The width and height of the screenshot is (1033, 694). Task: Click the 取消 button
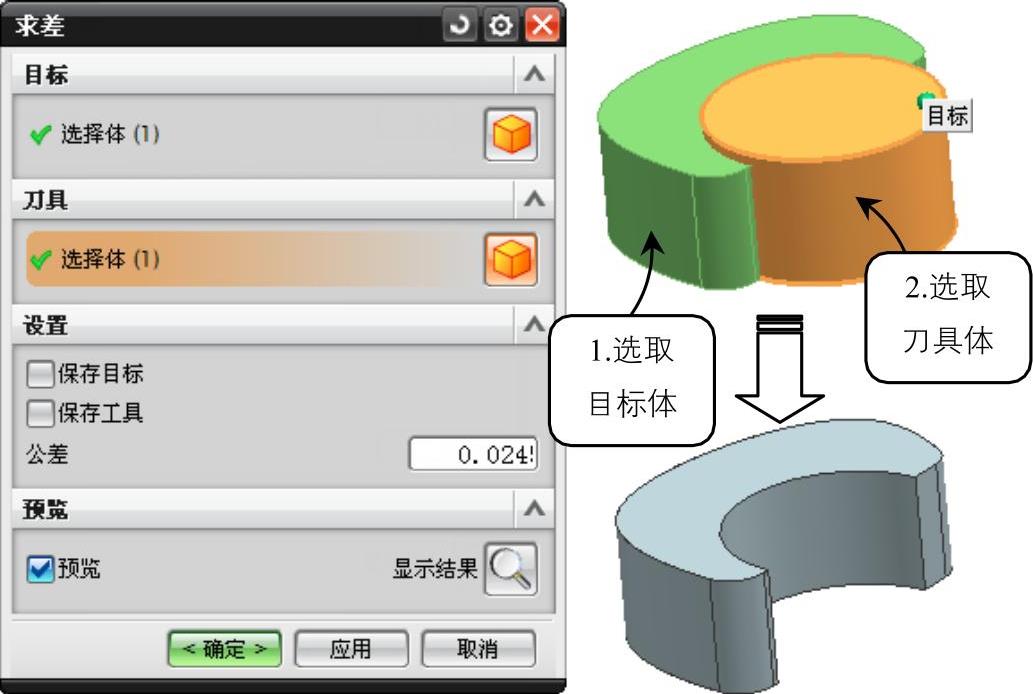coord(478,649)
